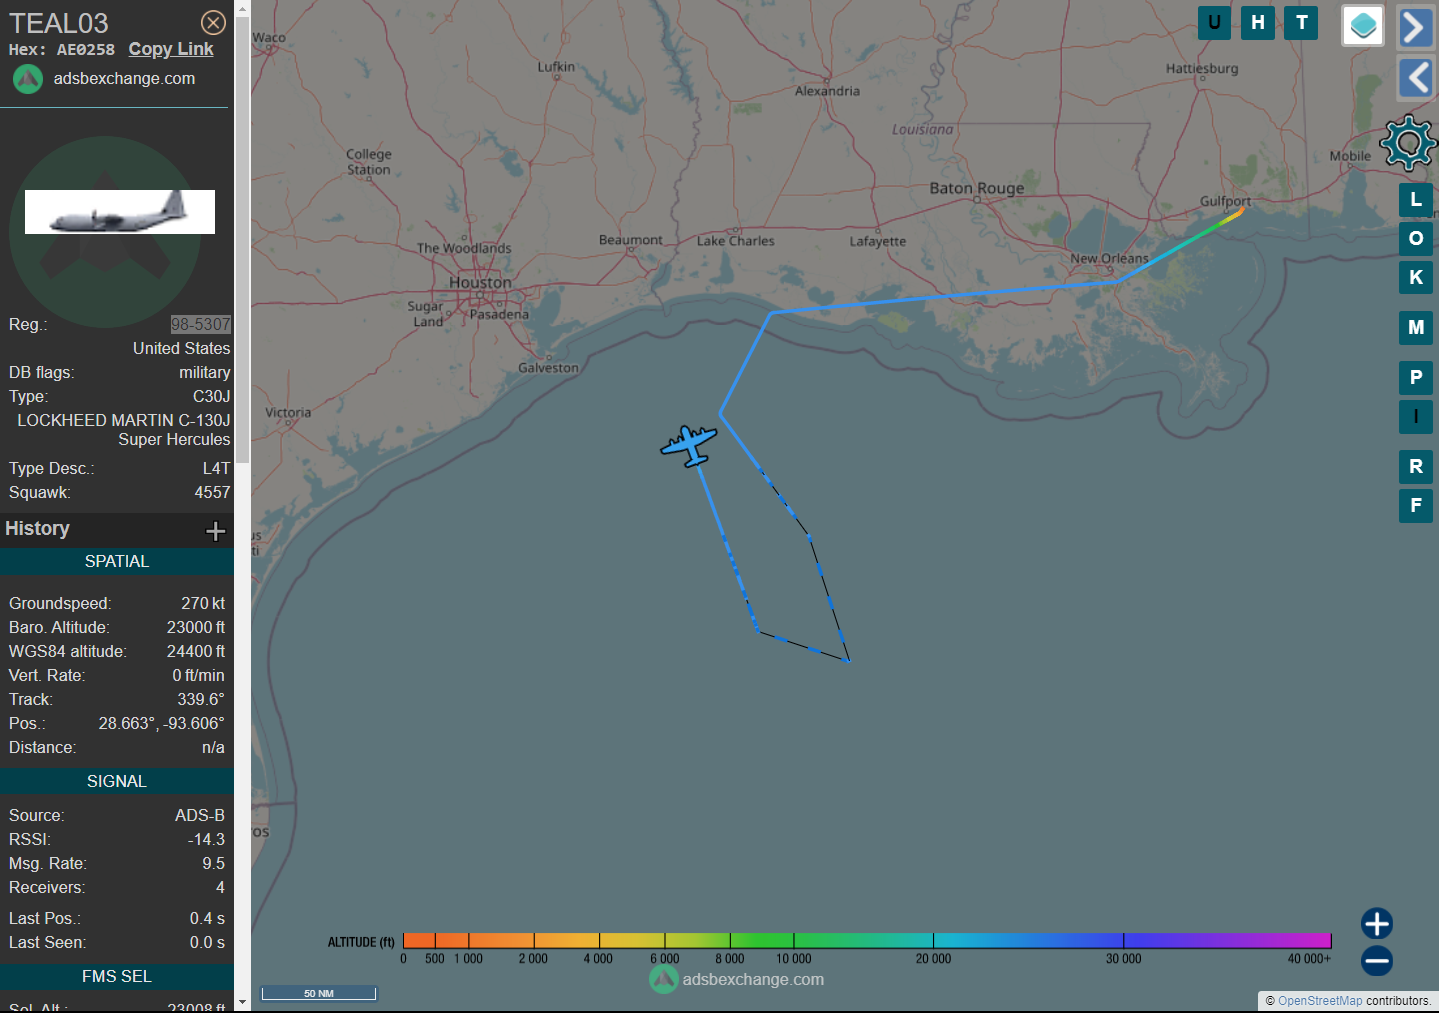Click the right-pointing arrow sidebar button
1439x1013 pixels.
click(1416, 27)
